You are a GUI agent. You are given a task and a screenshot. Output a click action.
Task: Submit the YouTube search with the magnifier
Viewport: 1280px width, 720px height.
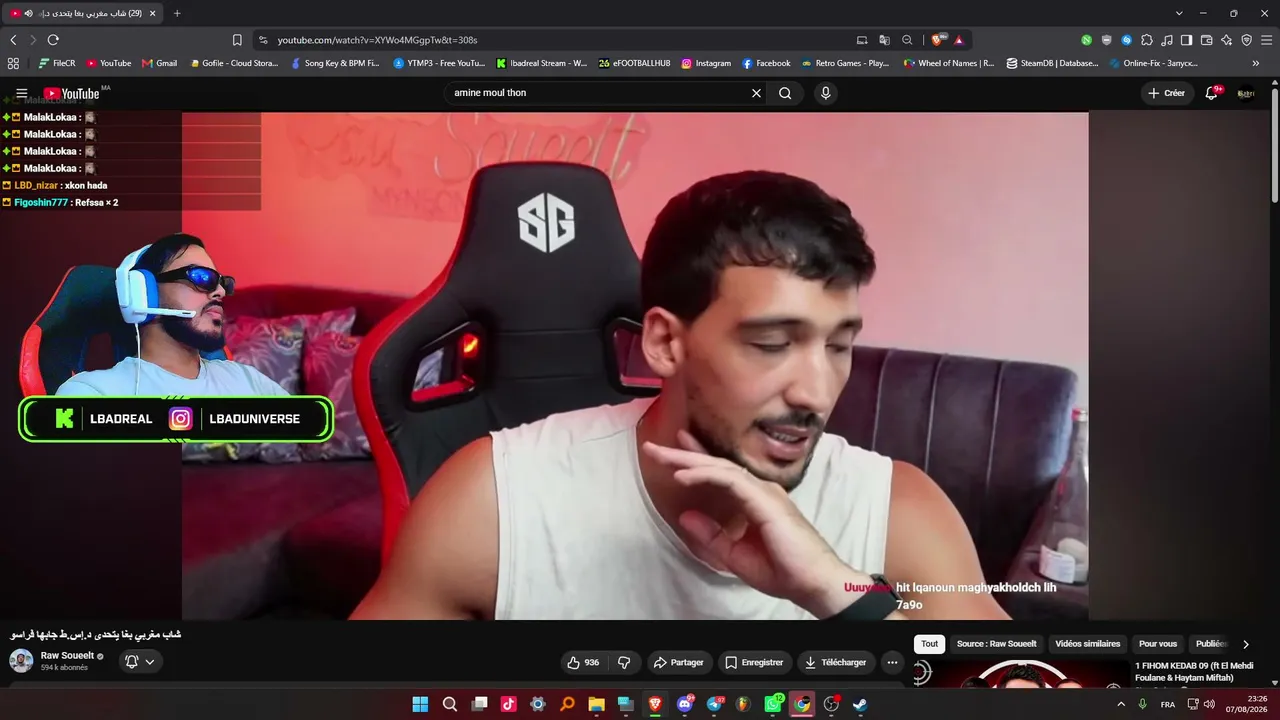click(785, 93)
